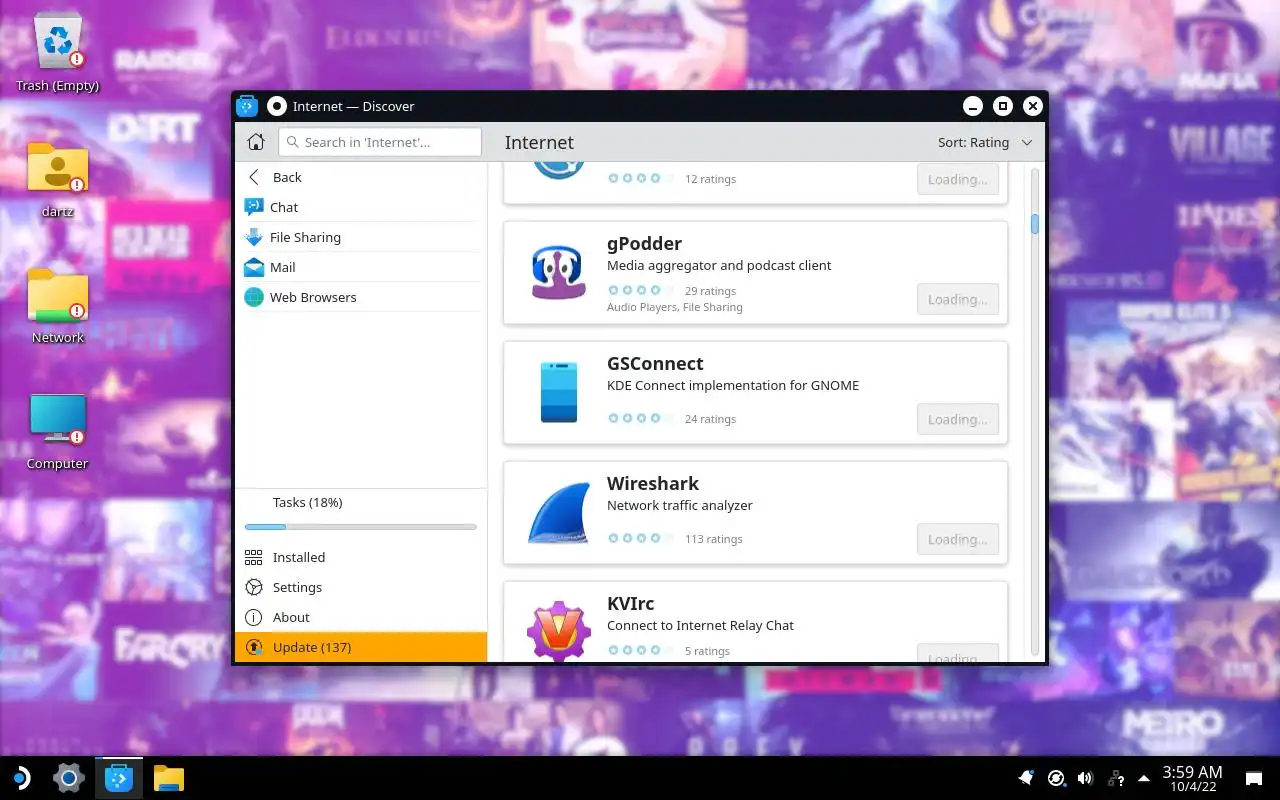
Task: Click the Settings icon in sidebar
Action: click(254, 587)
